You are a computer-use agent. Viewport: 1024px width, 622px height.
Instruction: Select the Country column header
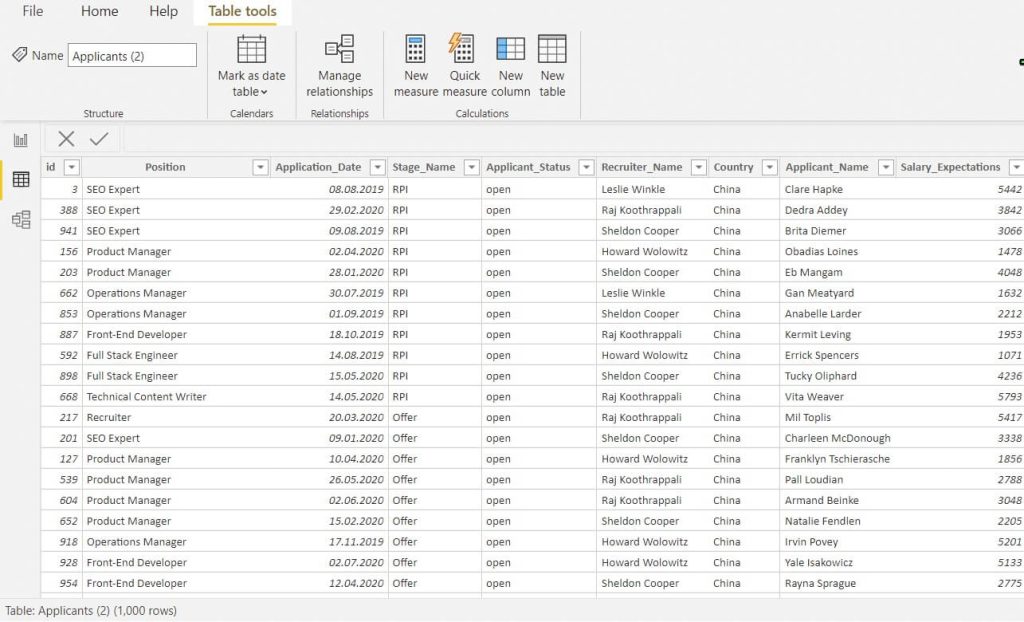tap(733, 167)
